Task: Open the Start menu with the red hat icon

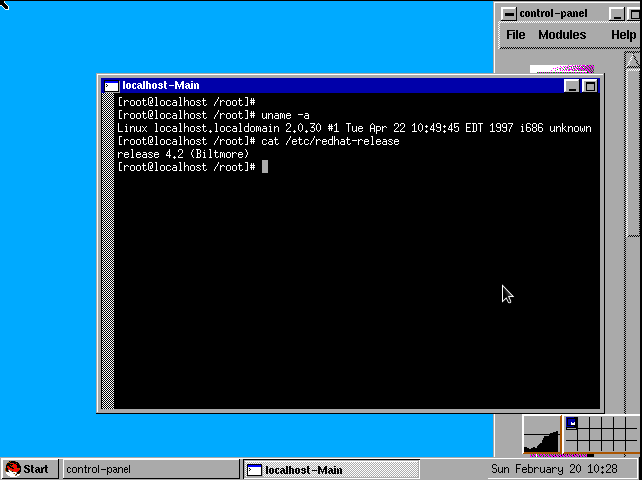Action: (x=28, y=469)
